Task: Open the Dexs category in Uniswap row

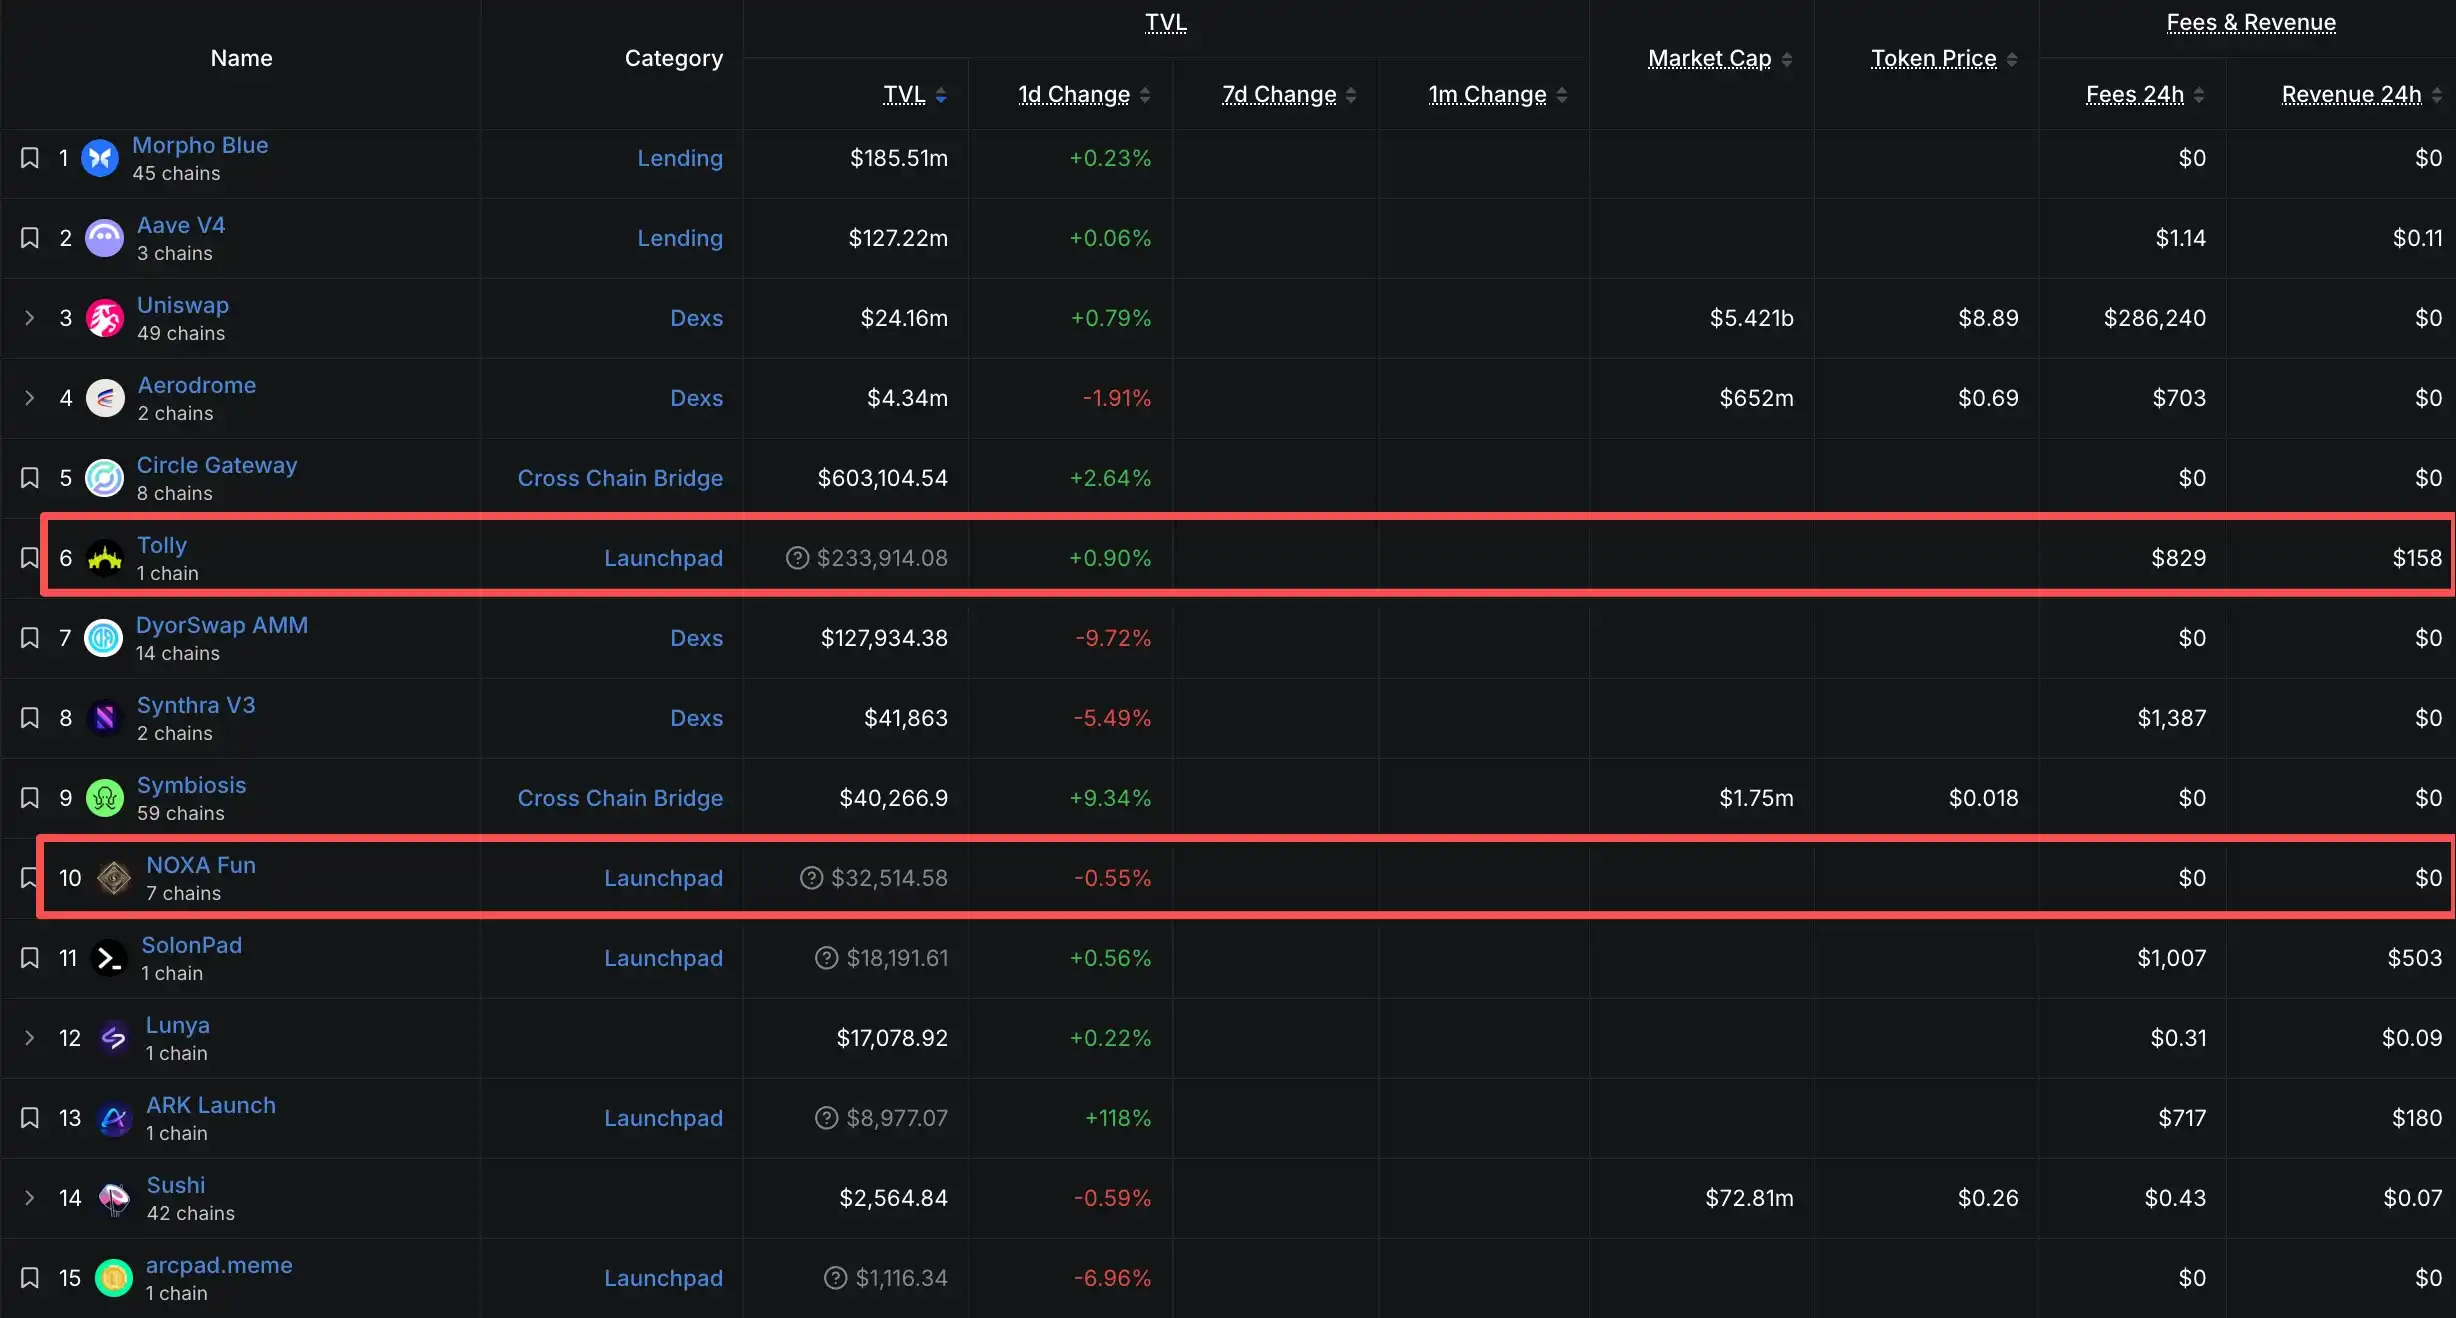Action: (696, 318)
